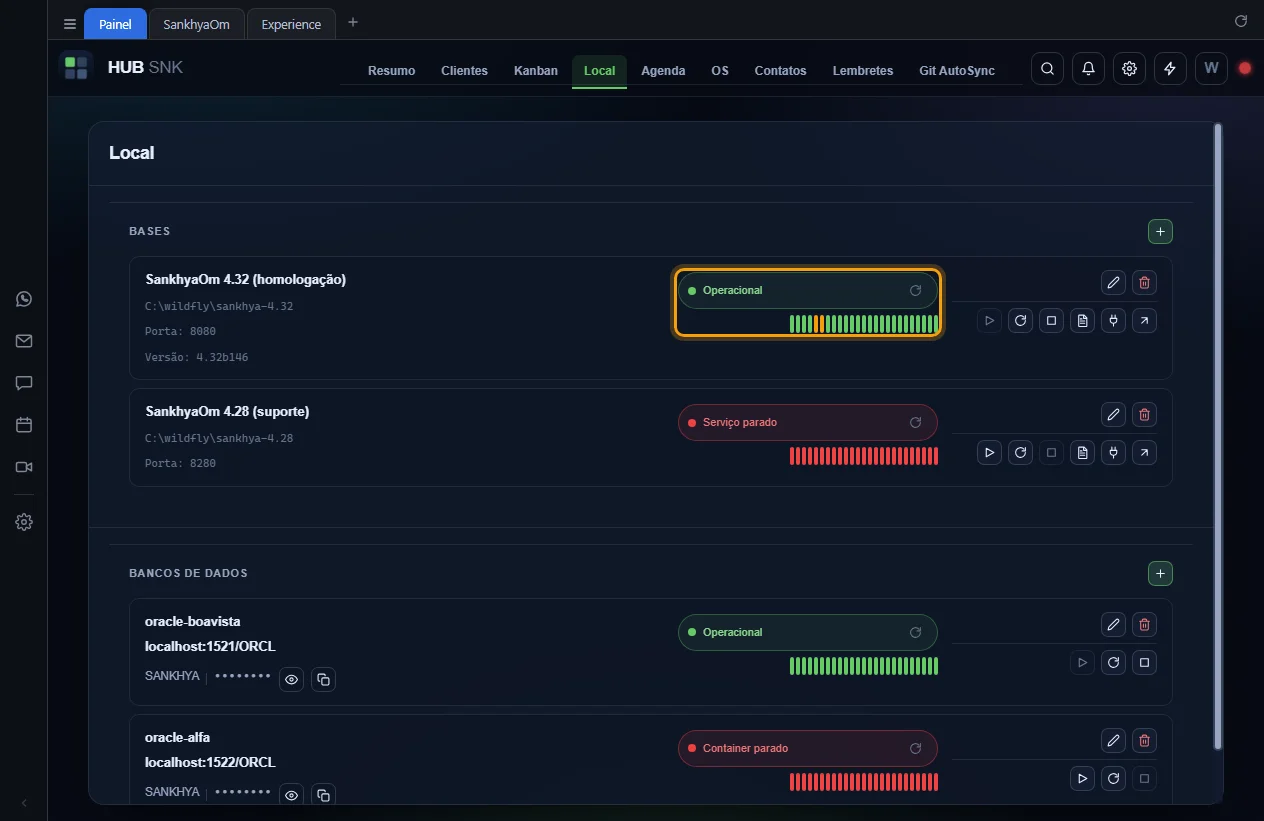1264x821 pixels.
Task: Click plug icon for SankhyaOm 4.28
Action: [x=1113, y=453]
